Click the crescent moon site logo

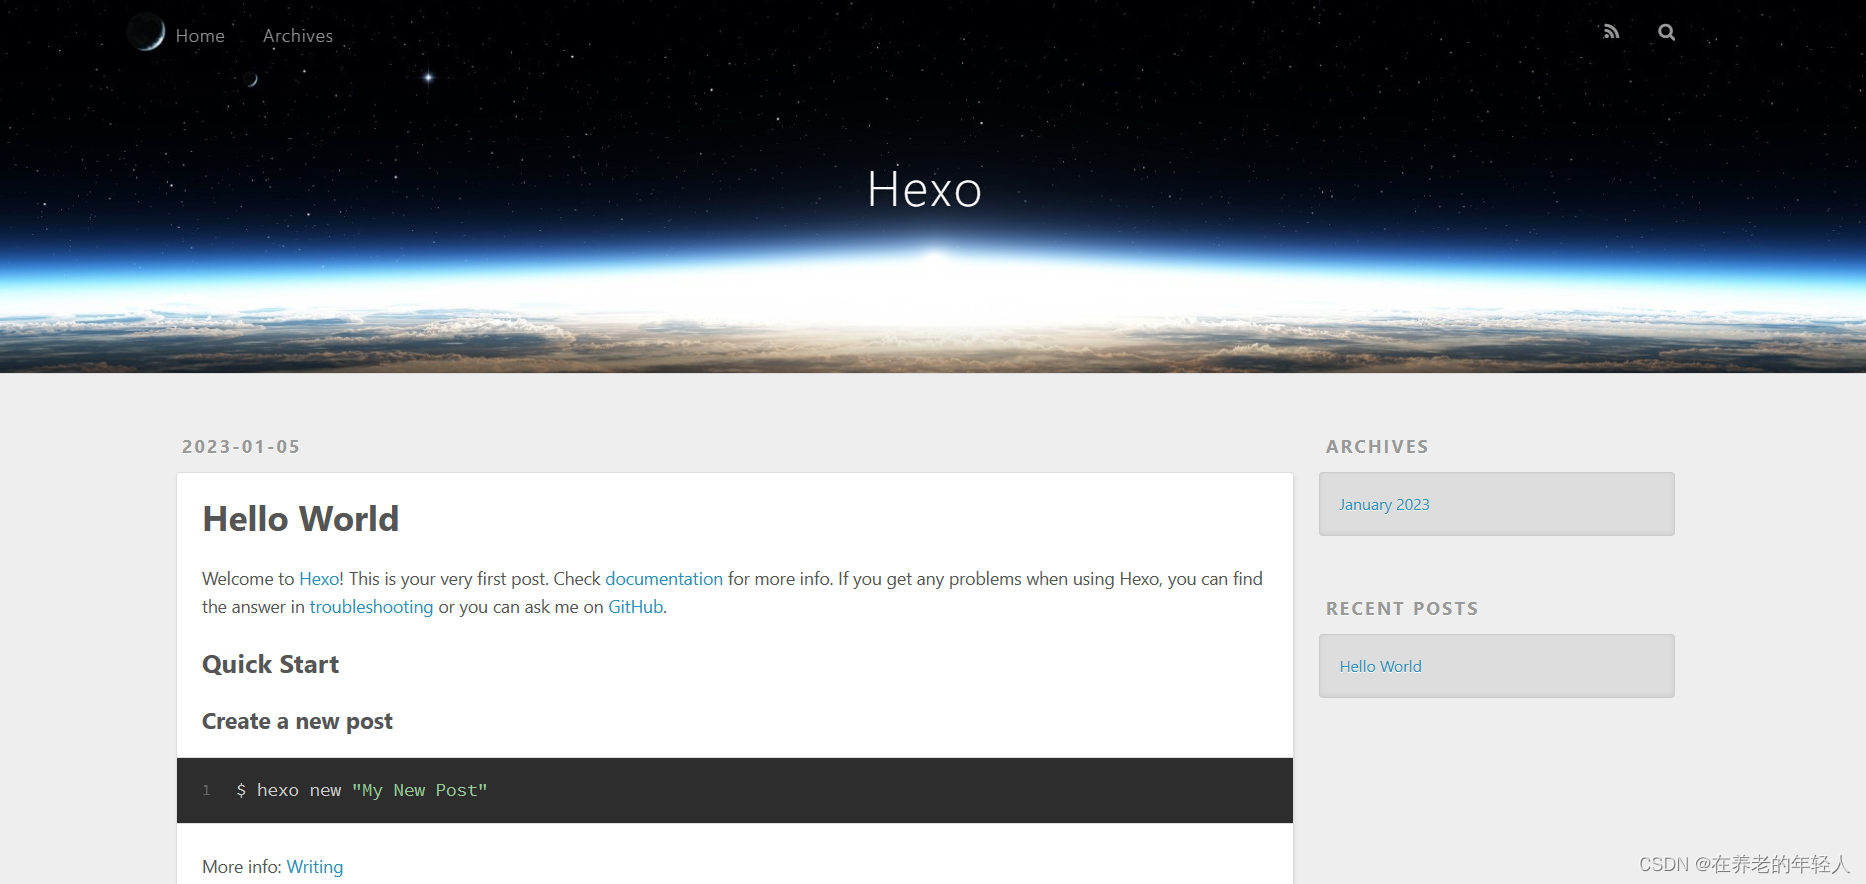146,32
